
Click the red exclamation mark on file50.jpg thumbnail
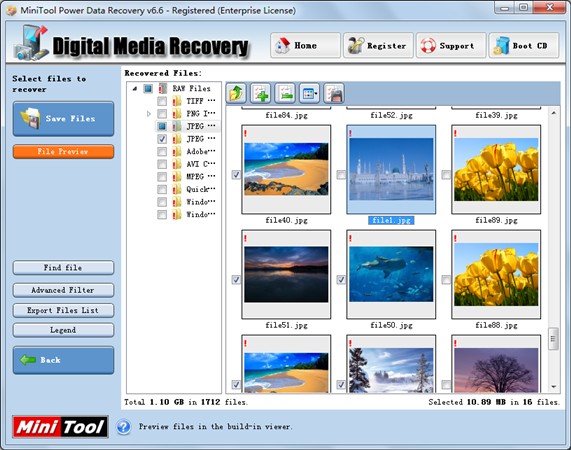tap(350, 238)
